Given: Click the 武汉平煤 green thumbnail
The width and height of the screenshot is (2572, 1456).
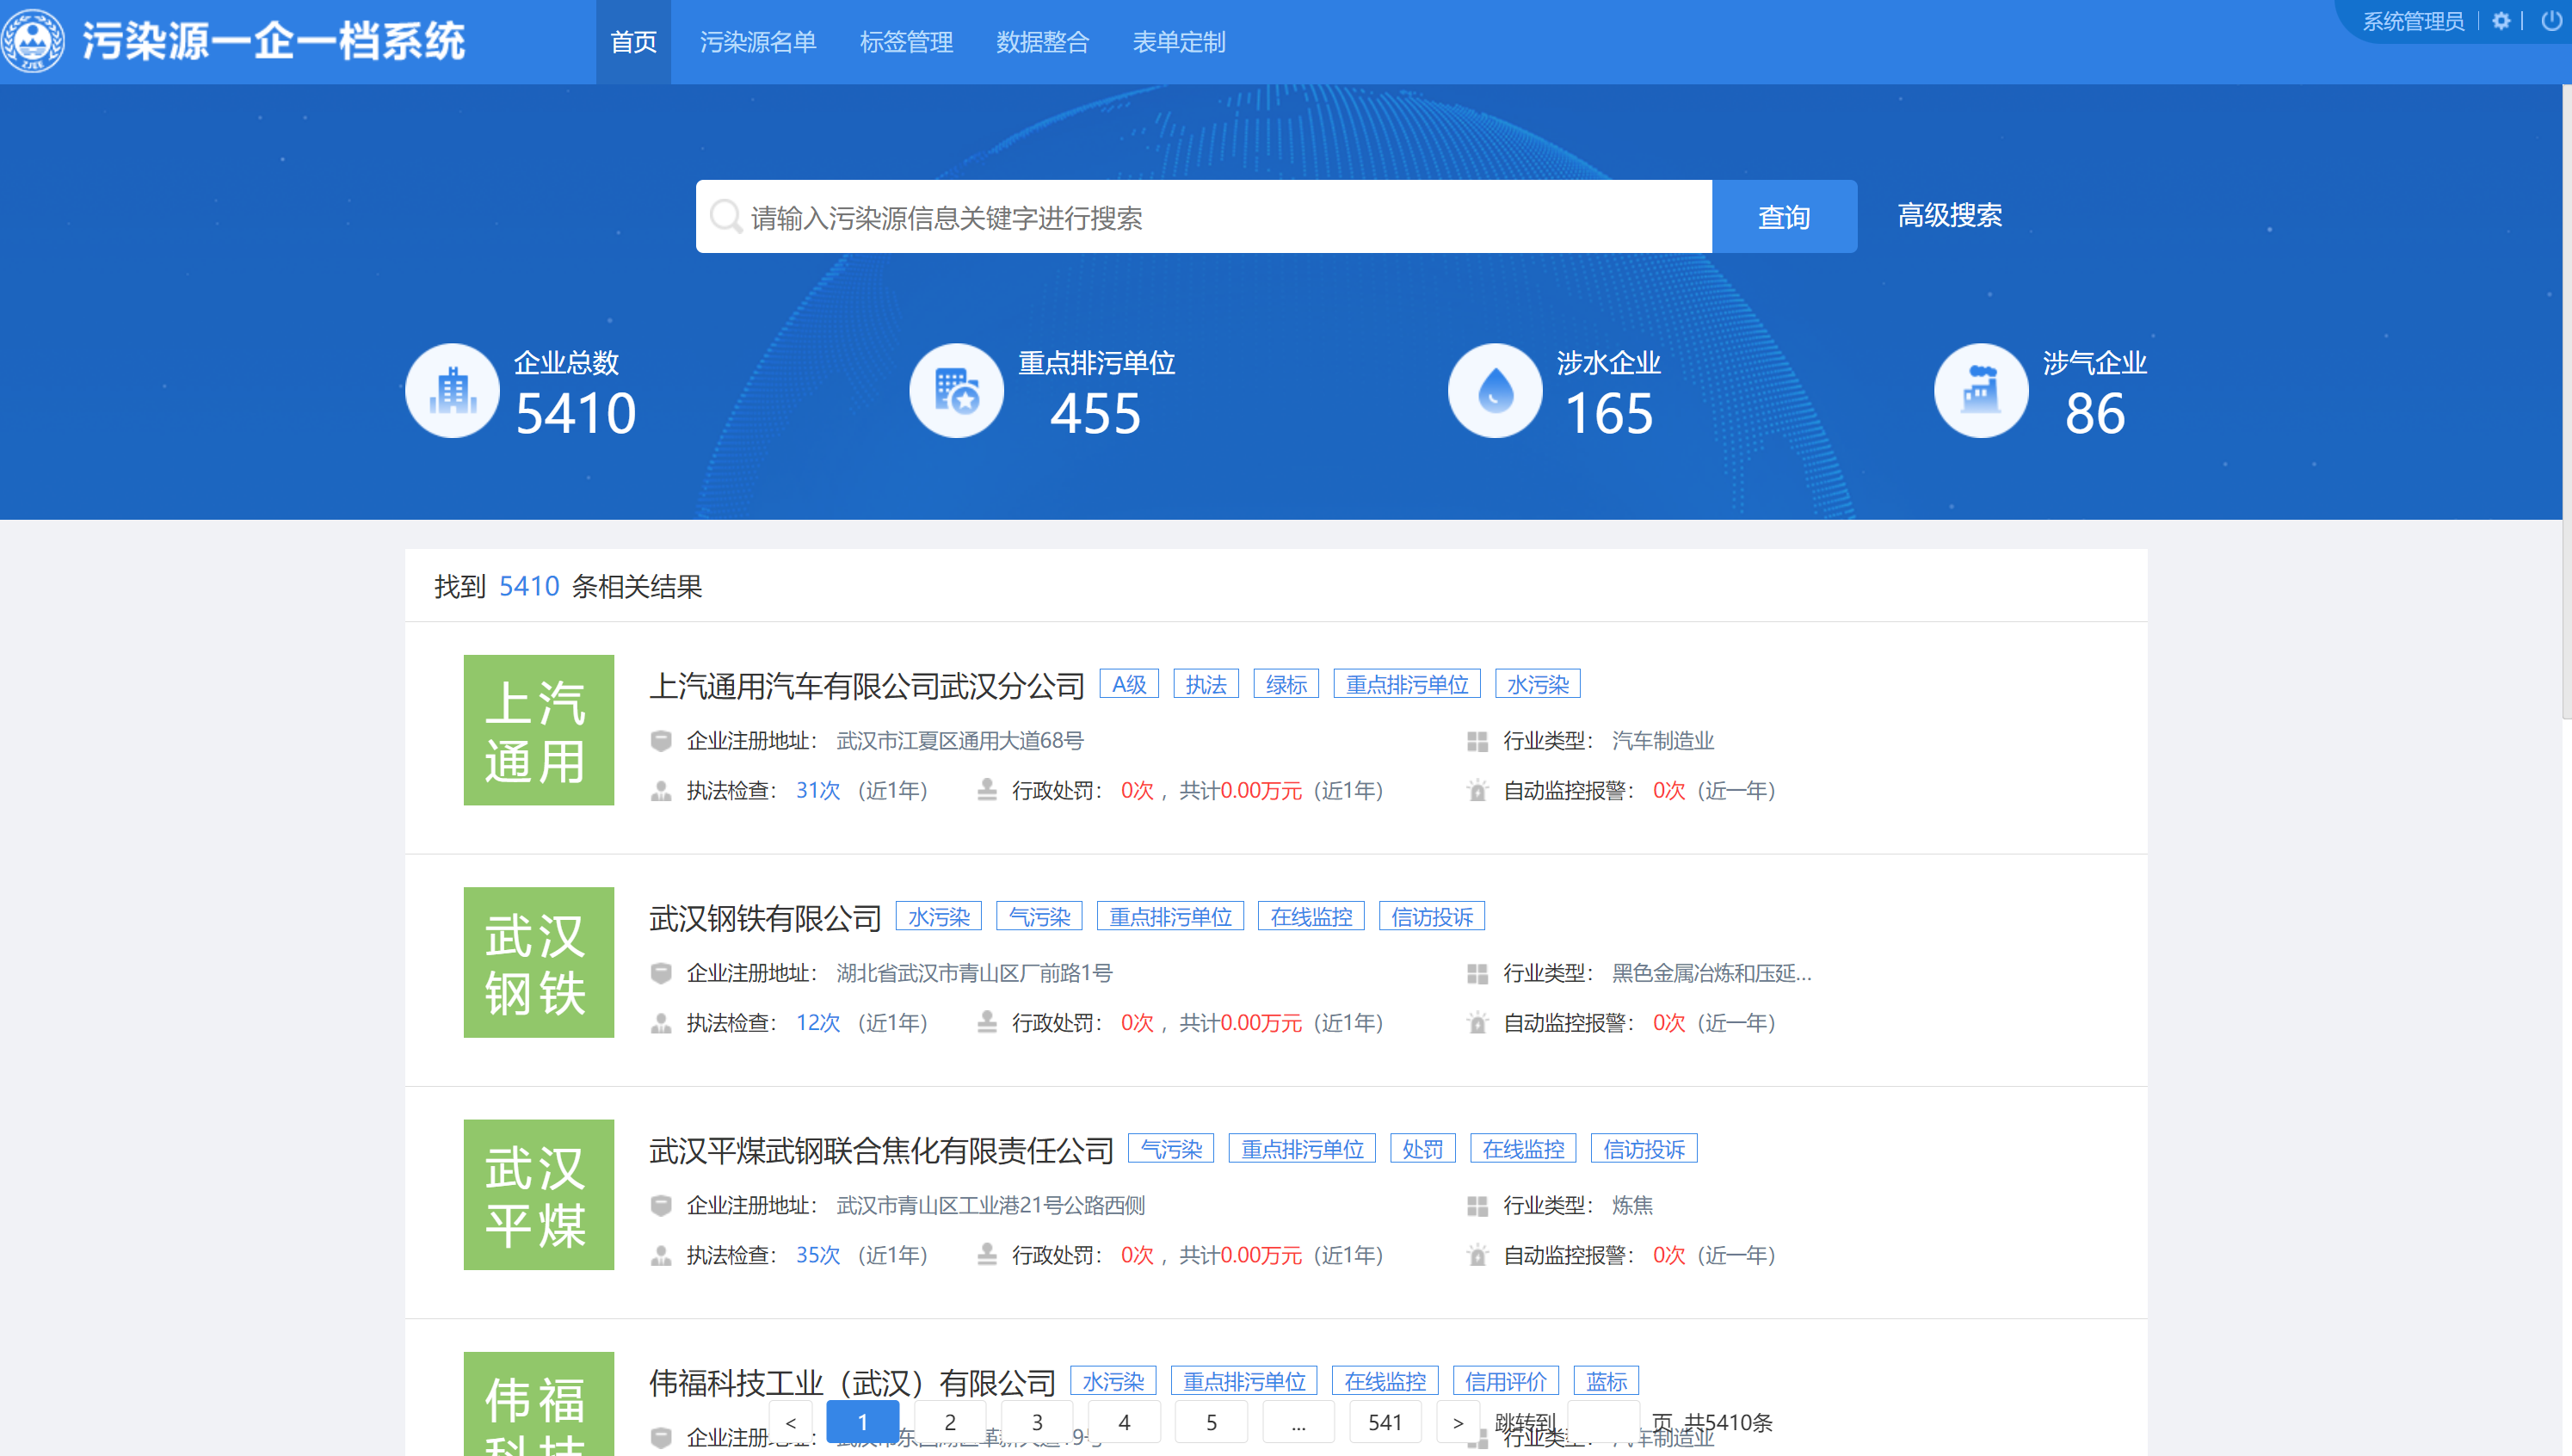Looking at the screenshot, I should pyautogui.click(x=538, y=1194).
